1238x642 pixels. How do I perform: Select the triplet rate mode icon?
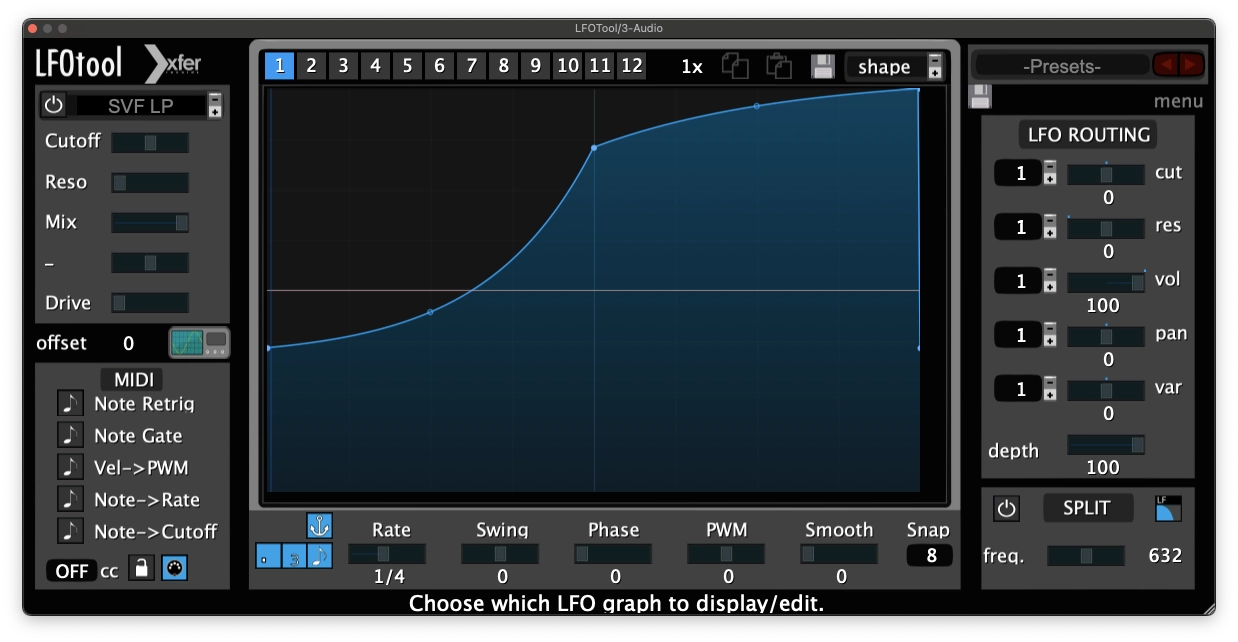293,556
